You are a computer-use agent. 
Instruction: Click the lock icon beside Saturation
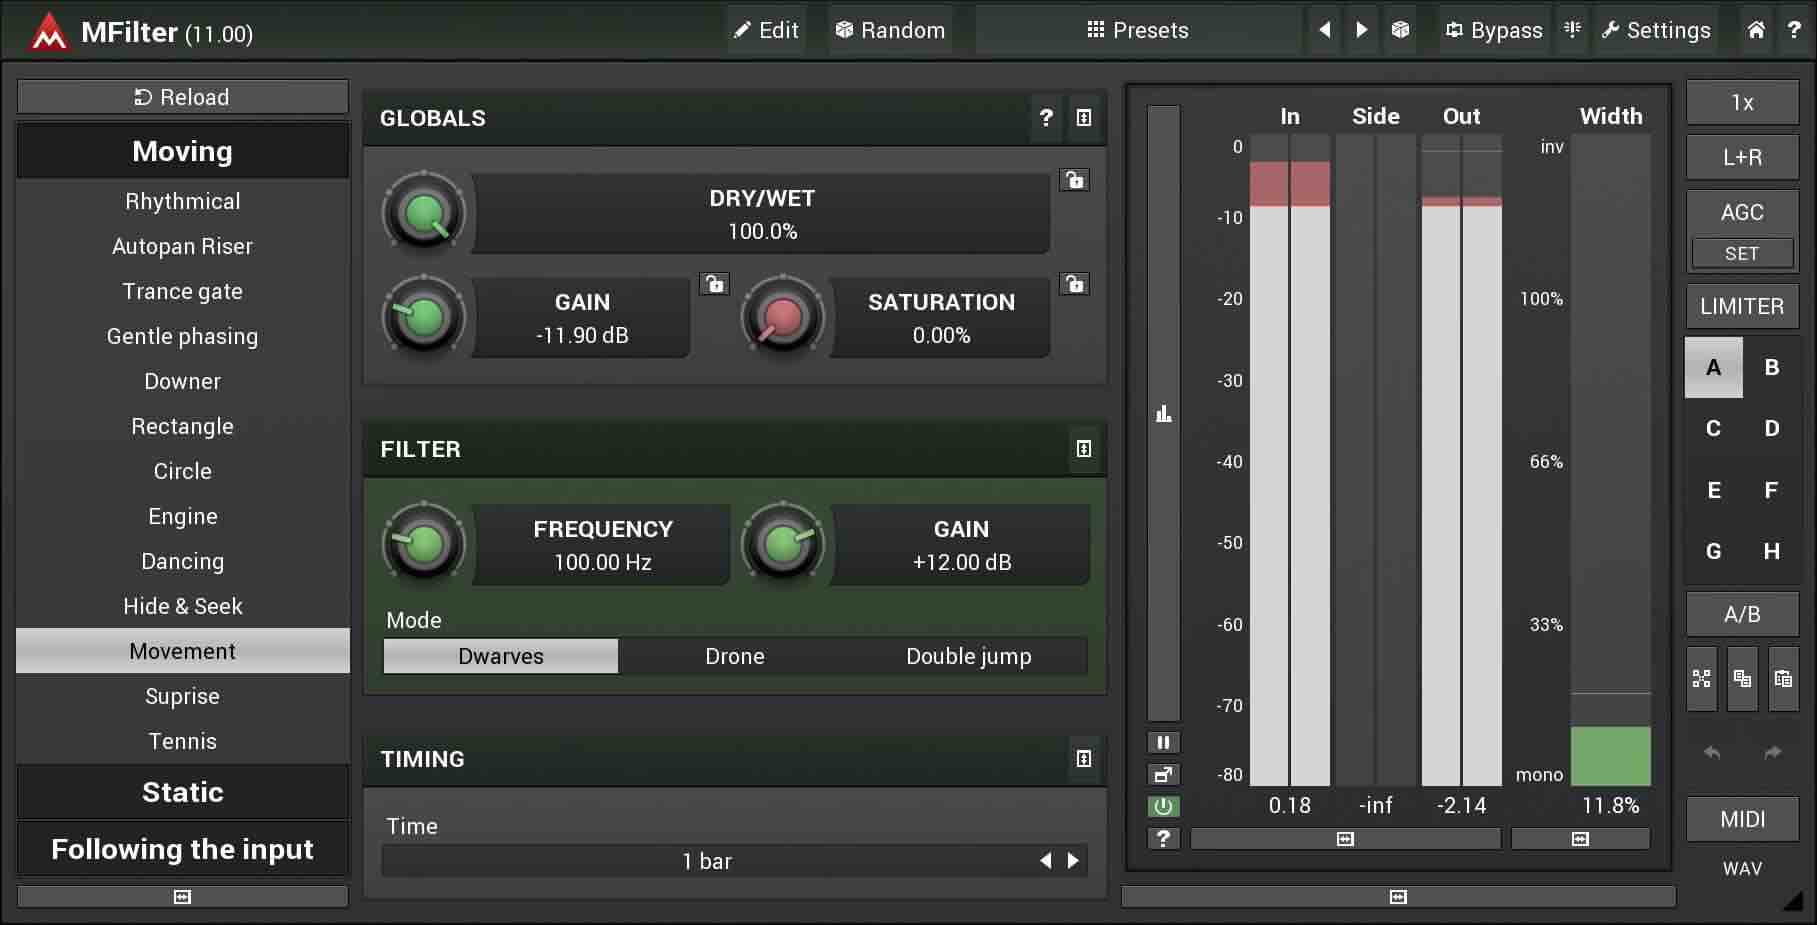point(1075,284)
